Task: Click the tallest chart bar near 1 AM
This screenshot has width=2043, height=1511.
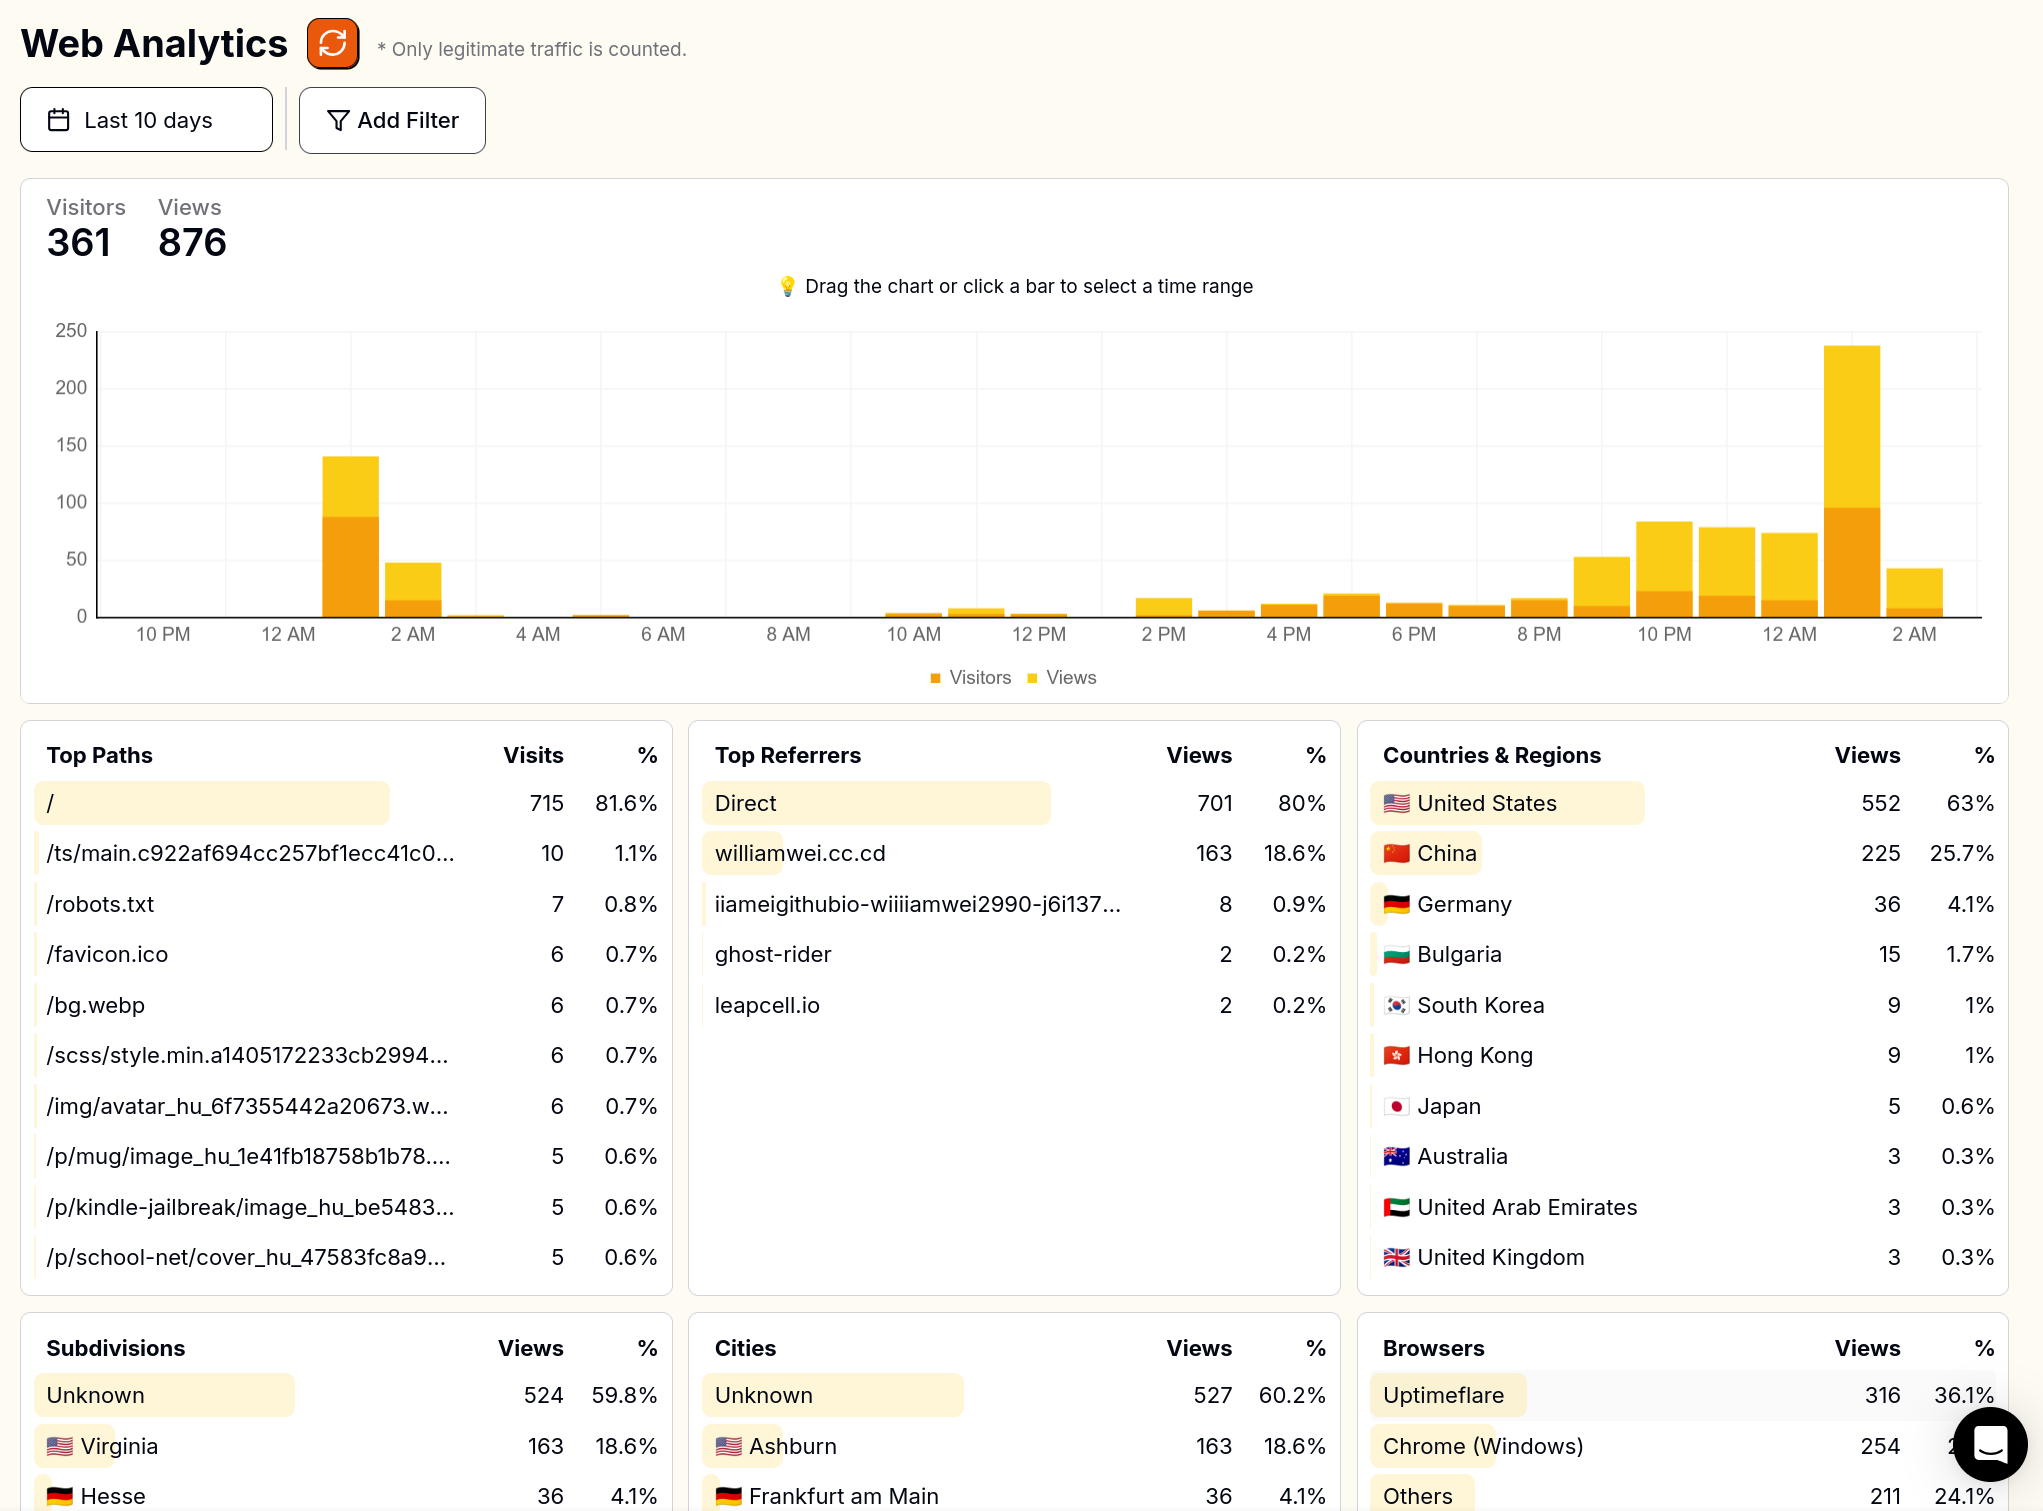Action: point(1851,480)
